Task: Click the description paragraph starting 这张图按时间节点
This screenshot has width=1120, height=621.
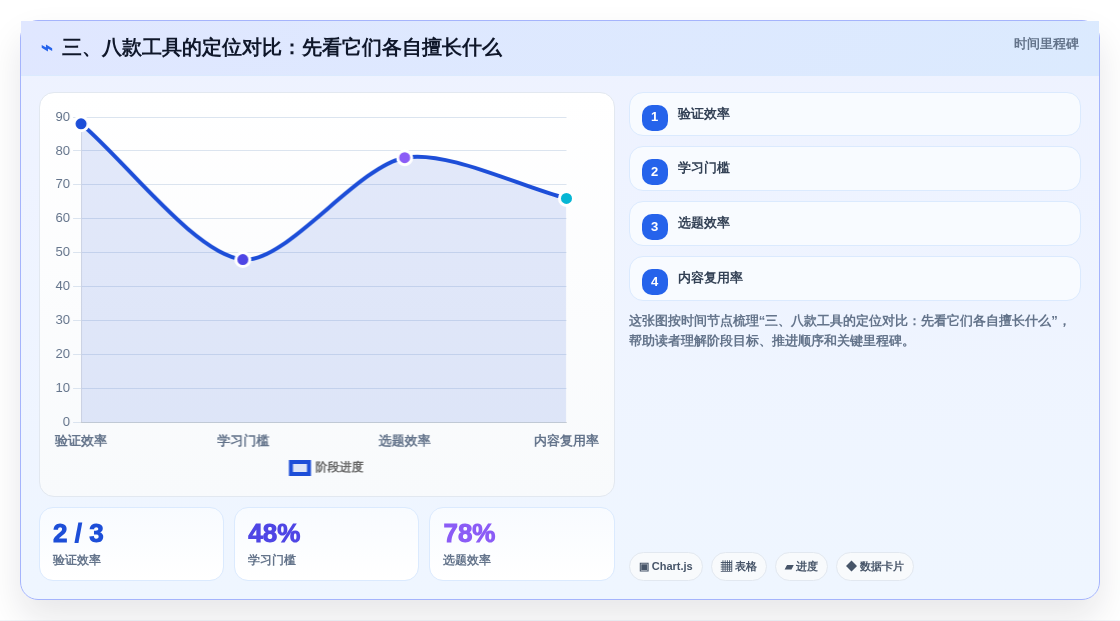Action: click(x=849, y=331)
